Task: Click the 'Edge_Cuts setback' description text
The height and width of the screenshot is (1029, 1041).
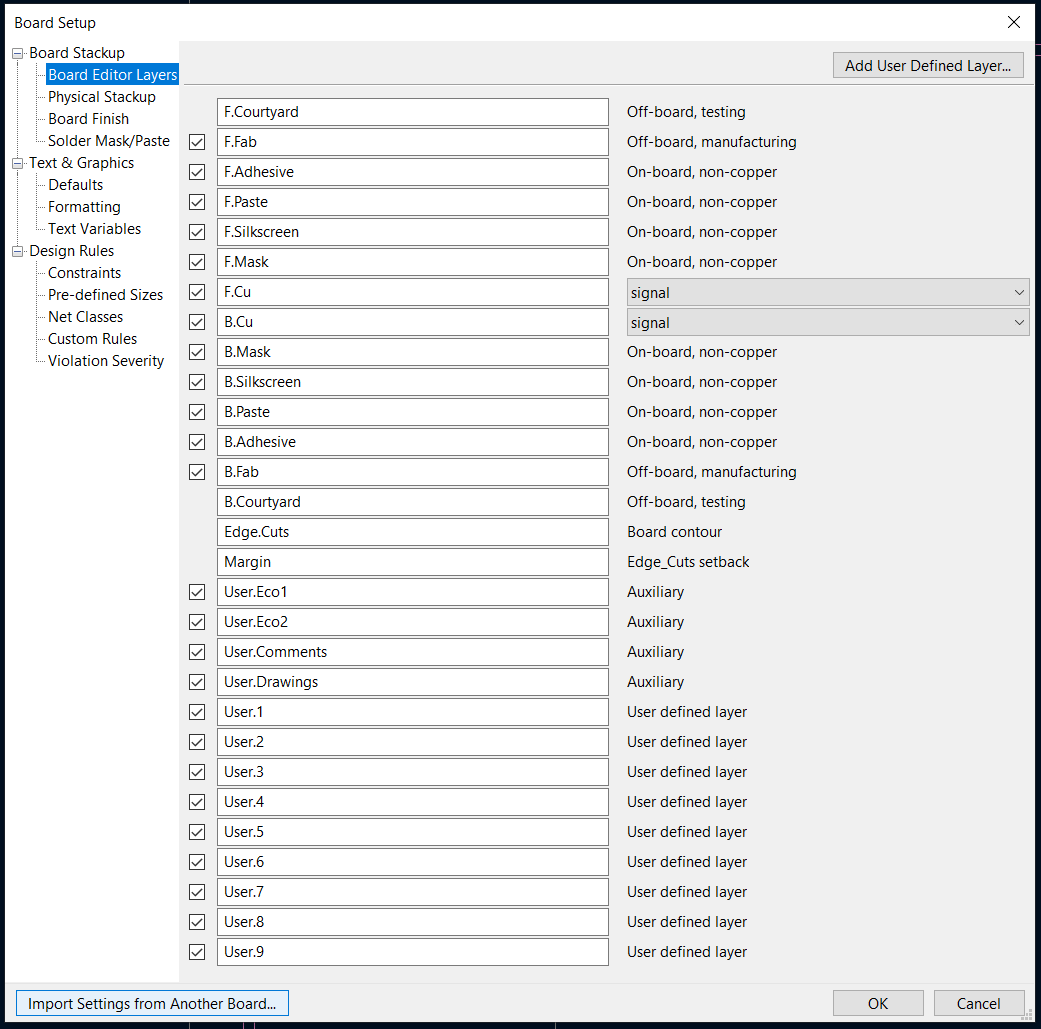Action: (x=688, y=562)
